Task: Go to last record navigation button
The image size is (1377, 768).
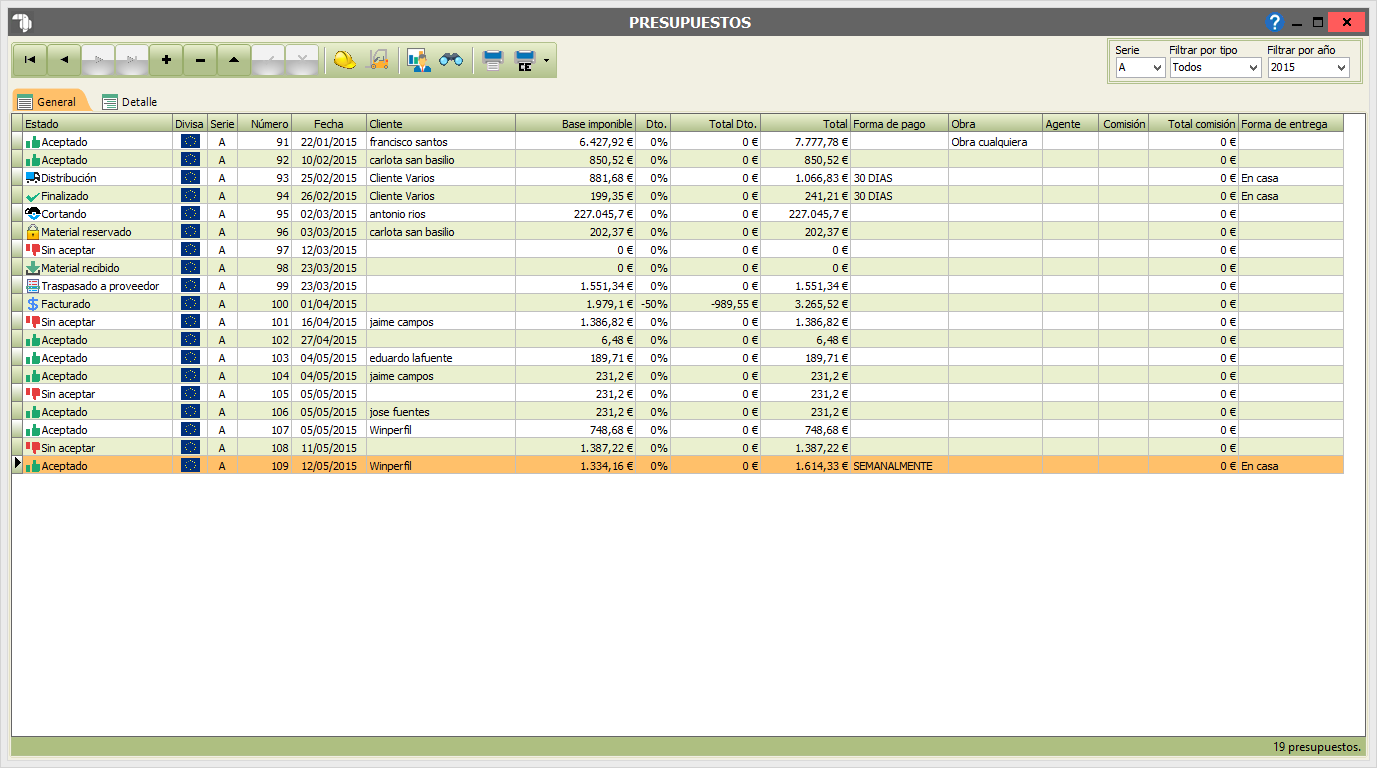Action: (132, 60)
